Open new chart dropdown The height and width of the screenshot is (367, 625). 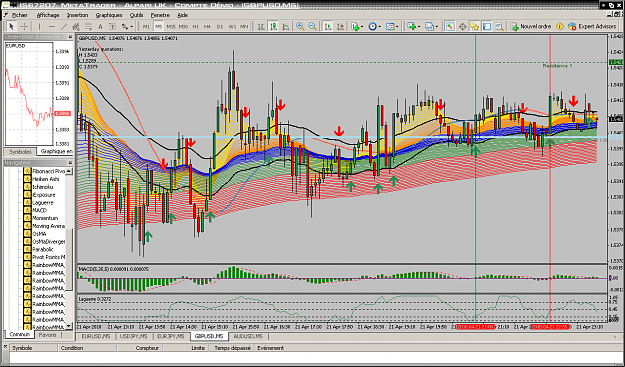[x=413, y=27]
